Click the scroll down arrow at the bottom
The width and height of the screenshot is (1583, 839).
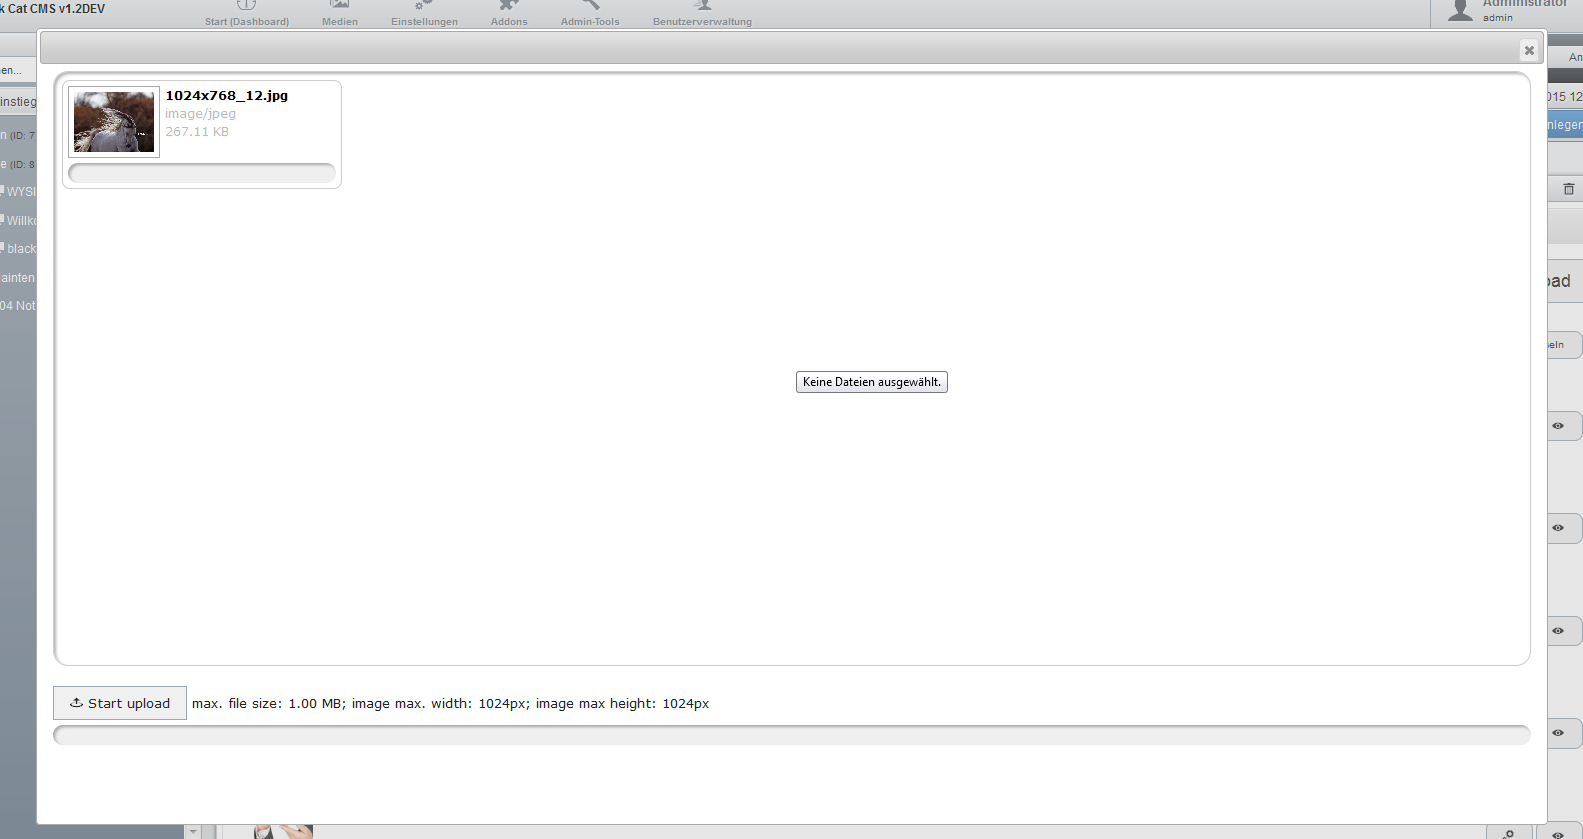click(x=193, y=831)
